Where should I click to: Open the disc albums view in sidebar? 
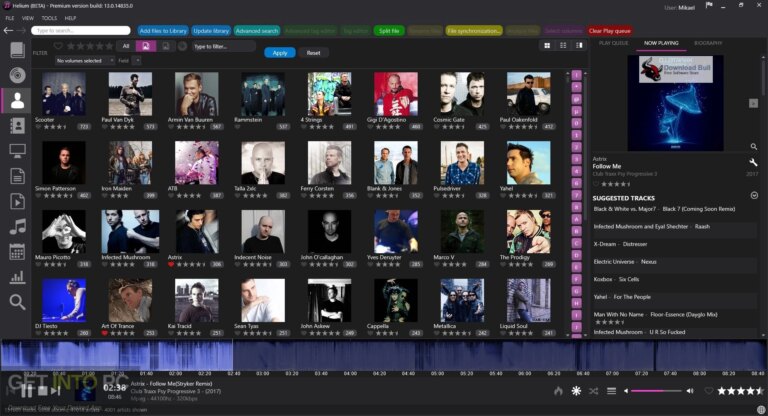coord(17,75)
